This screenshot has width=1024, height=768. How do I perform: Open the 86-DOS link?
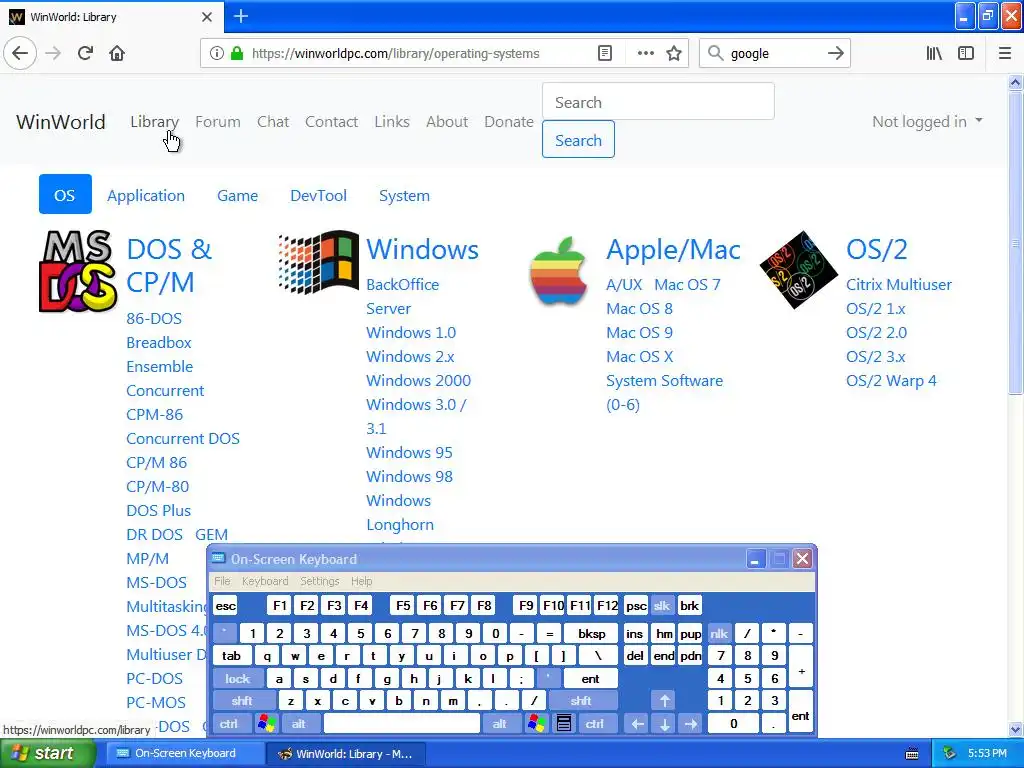tap(153, 319)
